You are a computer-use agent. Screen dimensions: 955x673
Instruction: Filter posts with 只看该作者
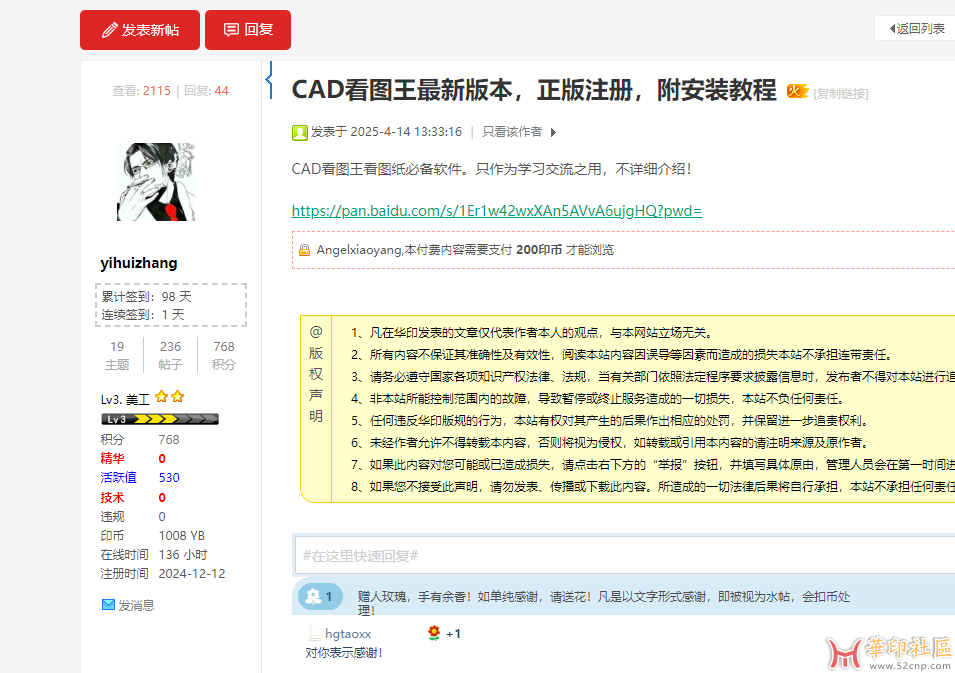[512, 132]
